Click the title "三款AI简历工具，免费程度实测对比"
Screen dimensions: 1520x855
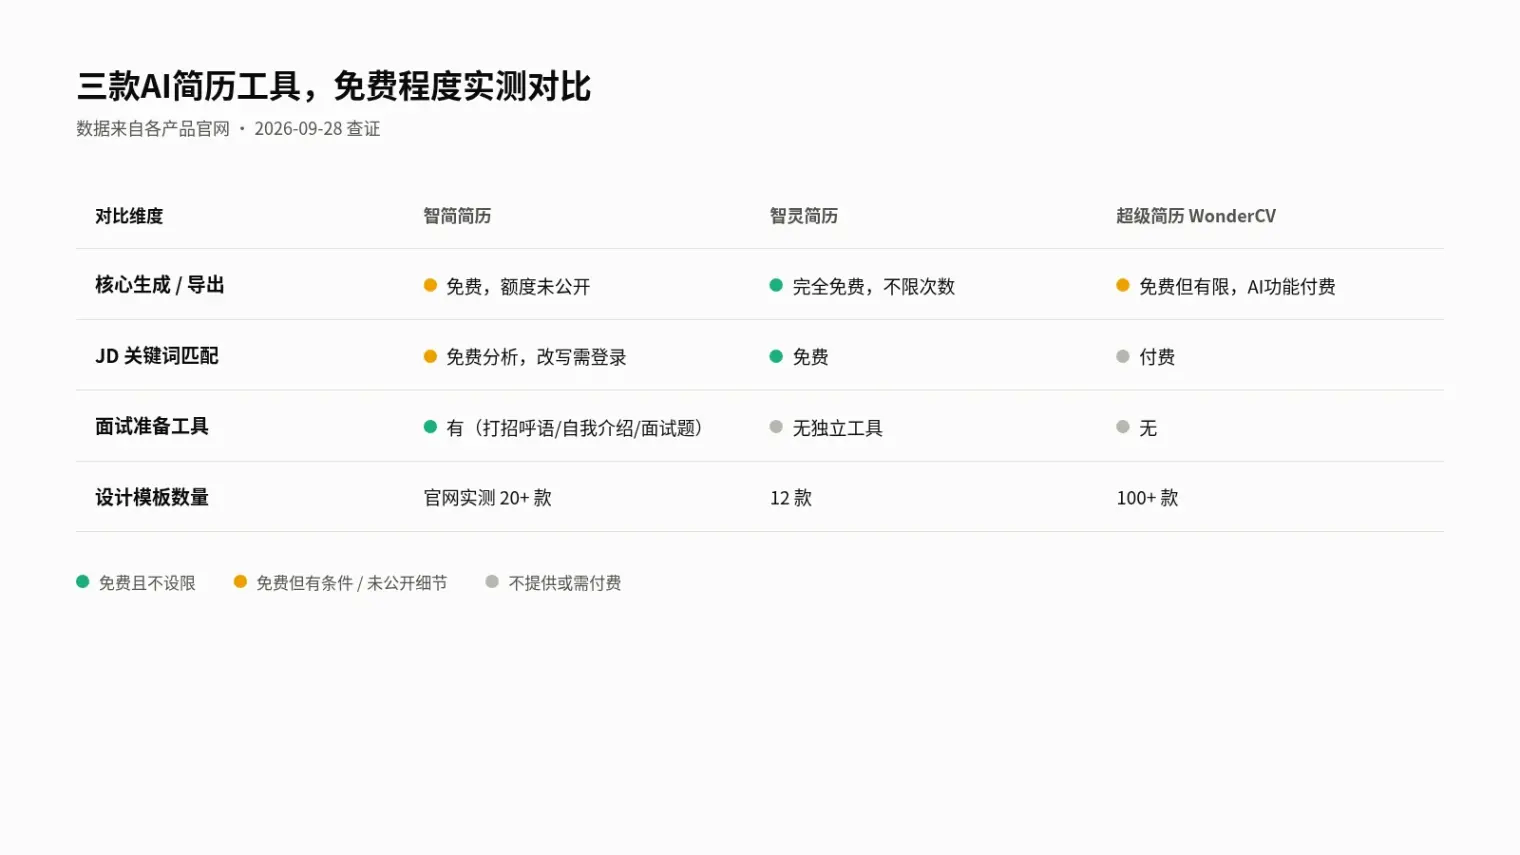334,87
